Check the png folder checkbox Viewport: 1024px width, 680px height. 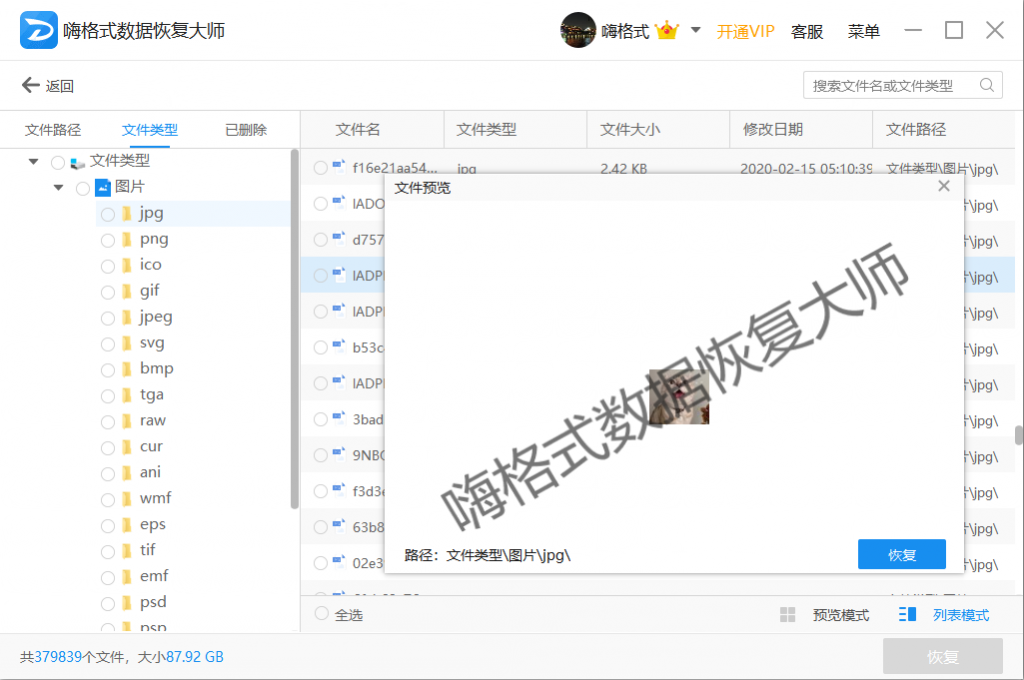click(108, 240)
